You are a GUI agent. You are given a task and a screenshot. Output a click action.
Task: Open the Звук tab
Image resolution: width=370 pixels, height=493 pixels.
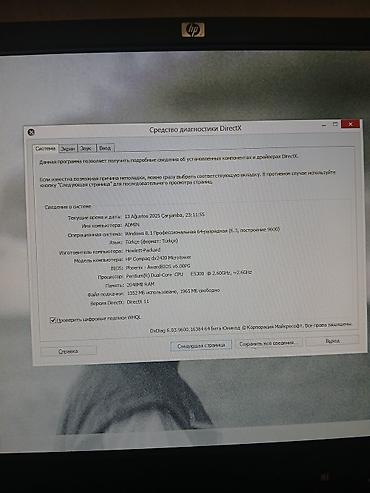86,148
